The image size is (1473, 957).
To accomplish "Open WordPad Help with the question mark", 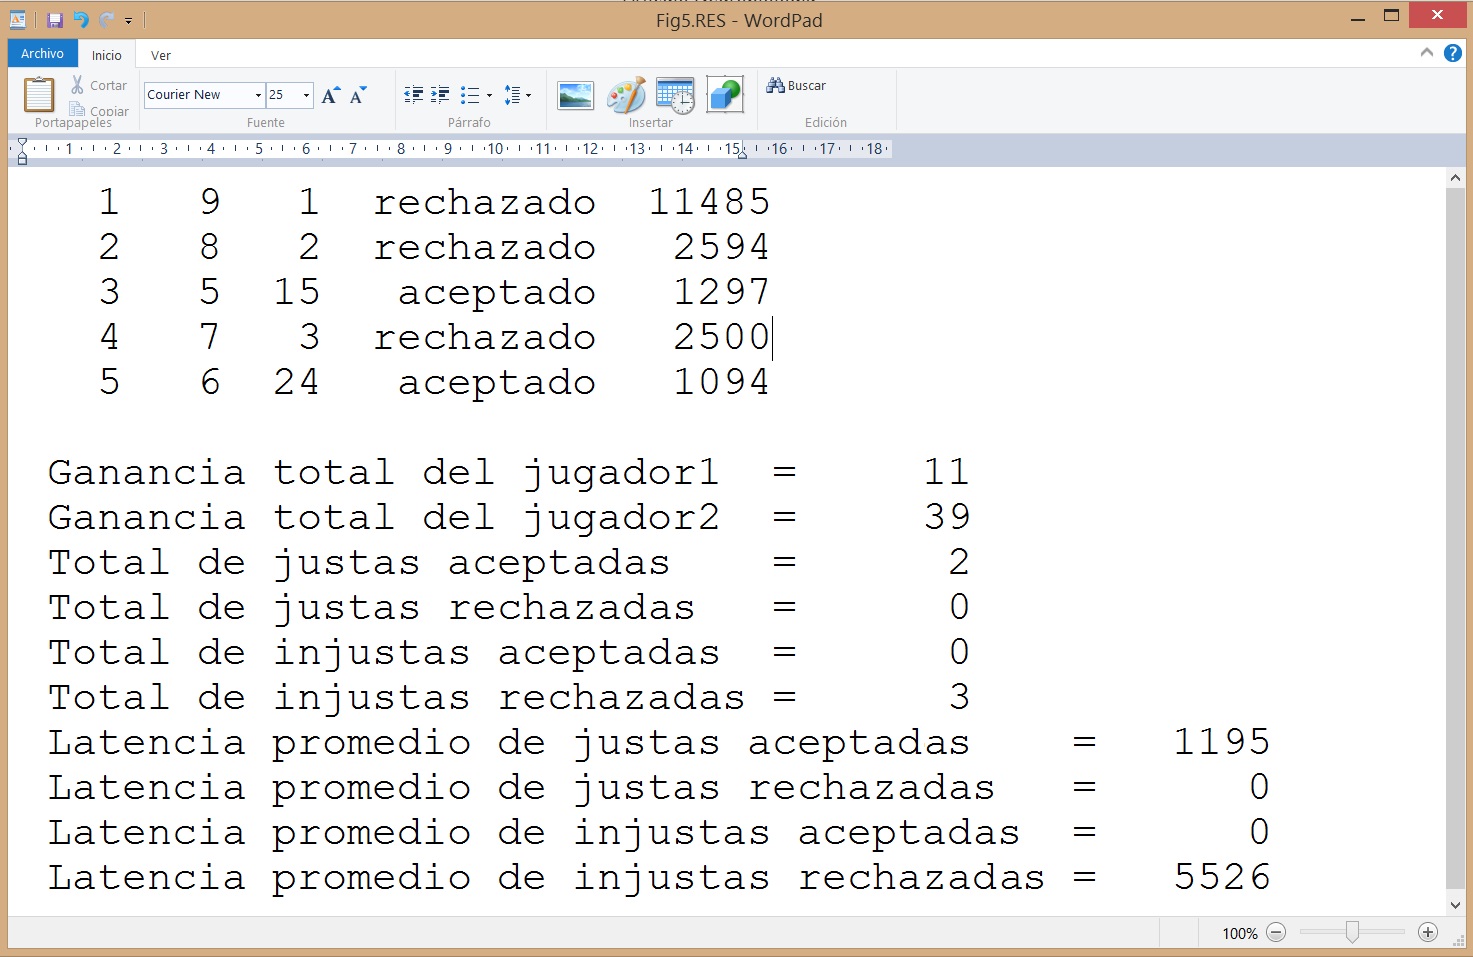I will point(1453,53).
